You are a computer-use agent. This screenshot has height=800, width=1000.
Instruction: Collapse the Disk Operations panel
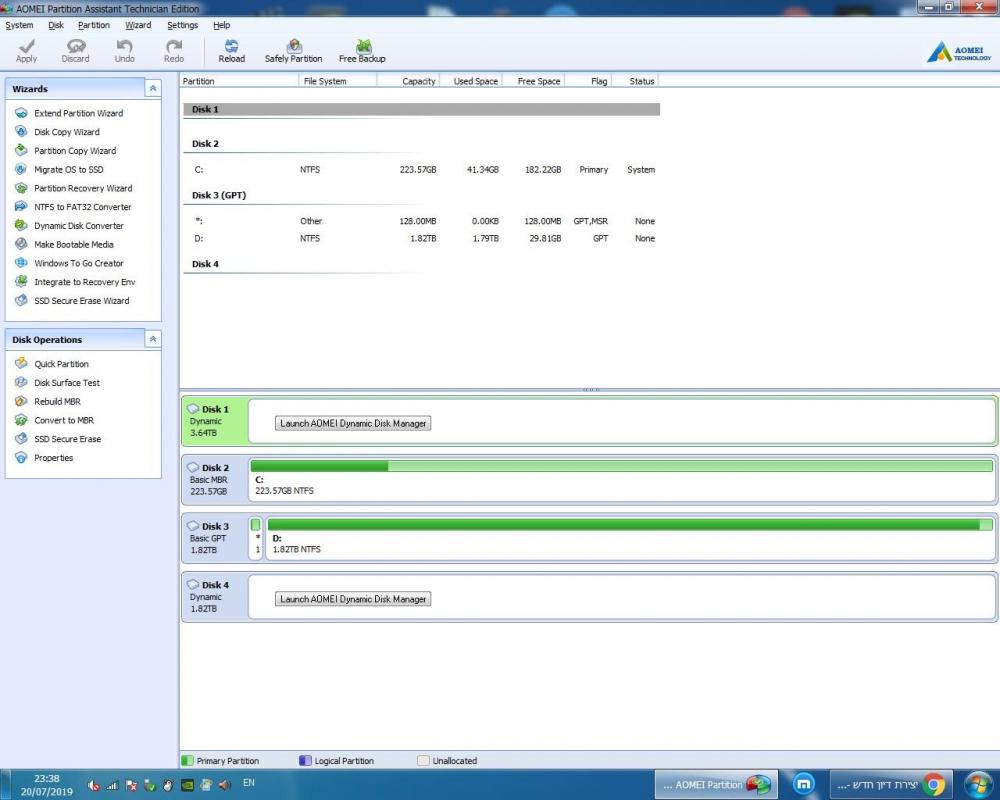153,339
